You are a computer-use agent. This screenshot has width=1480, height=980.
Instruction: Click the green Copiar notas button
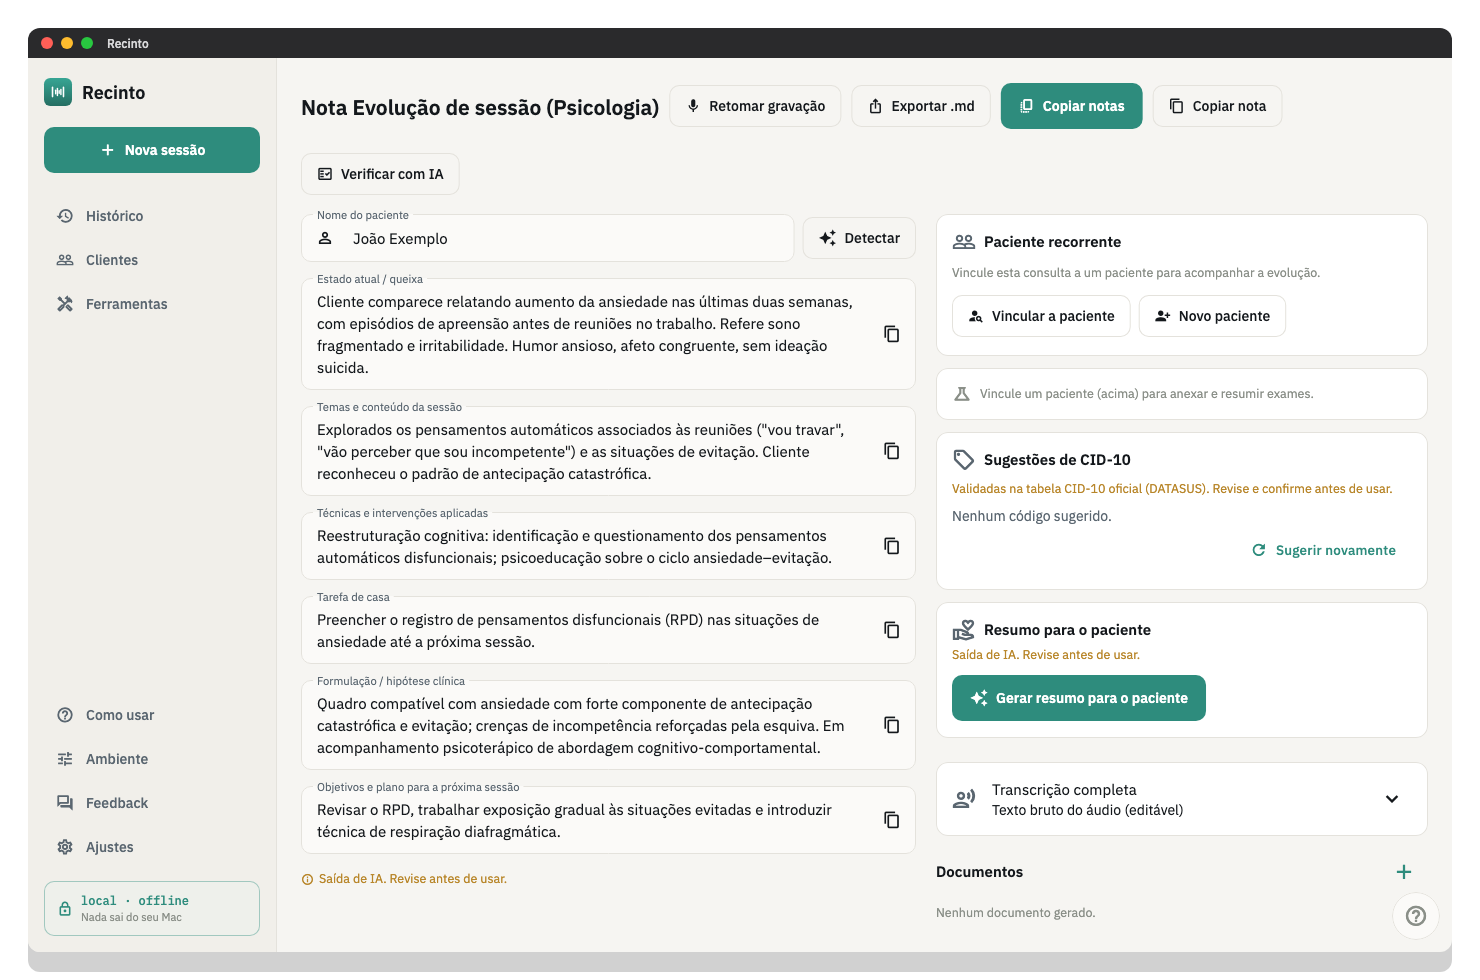[x=1071, y=106]
